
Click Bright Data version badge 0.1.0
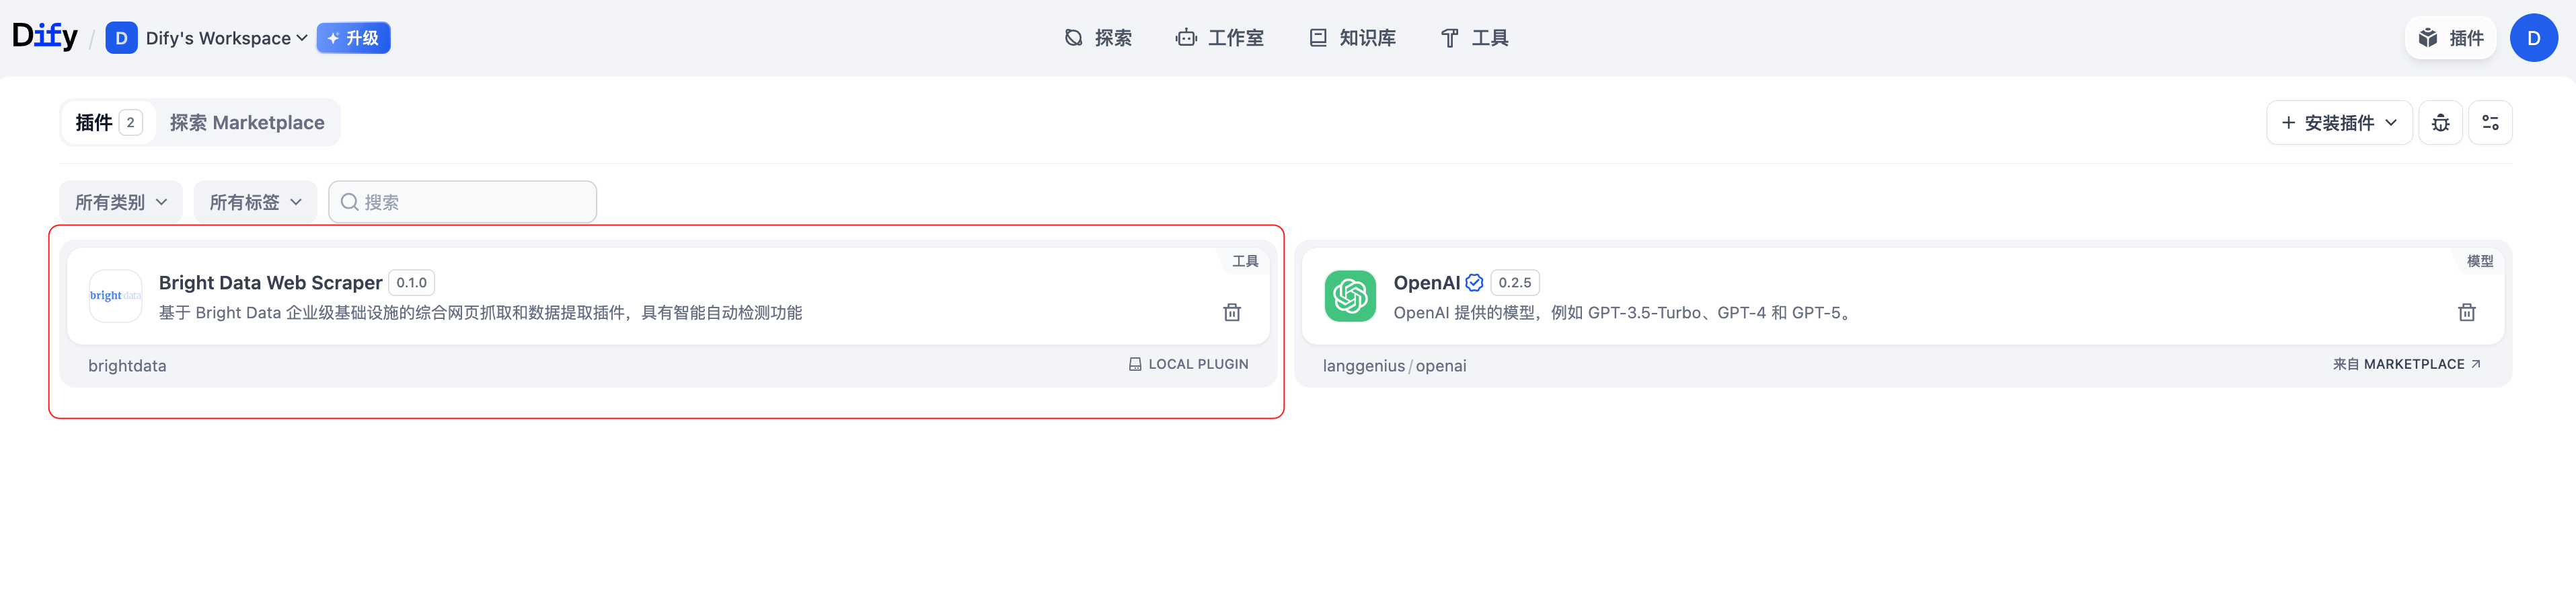pyautogui.click(x=411, y=283)
